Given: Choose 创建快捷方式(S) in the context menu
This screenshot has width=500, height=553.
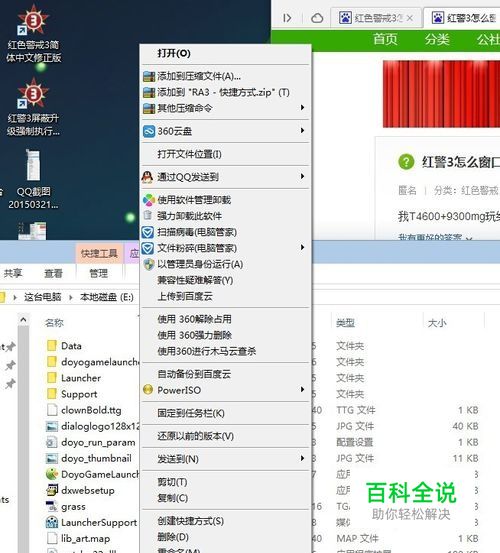Looking at the screenshot, I should 225,521.
